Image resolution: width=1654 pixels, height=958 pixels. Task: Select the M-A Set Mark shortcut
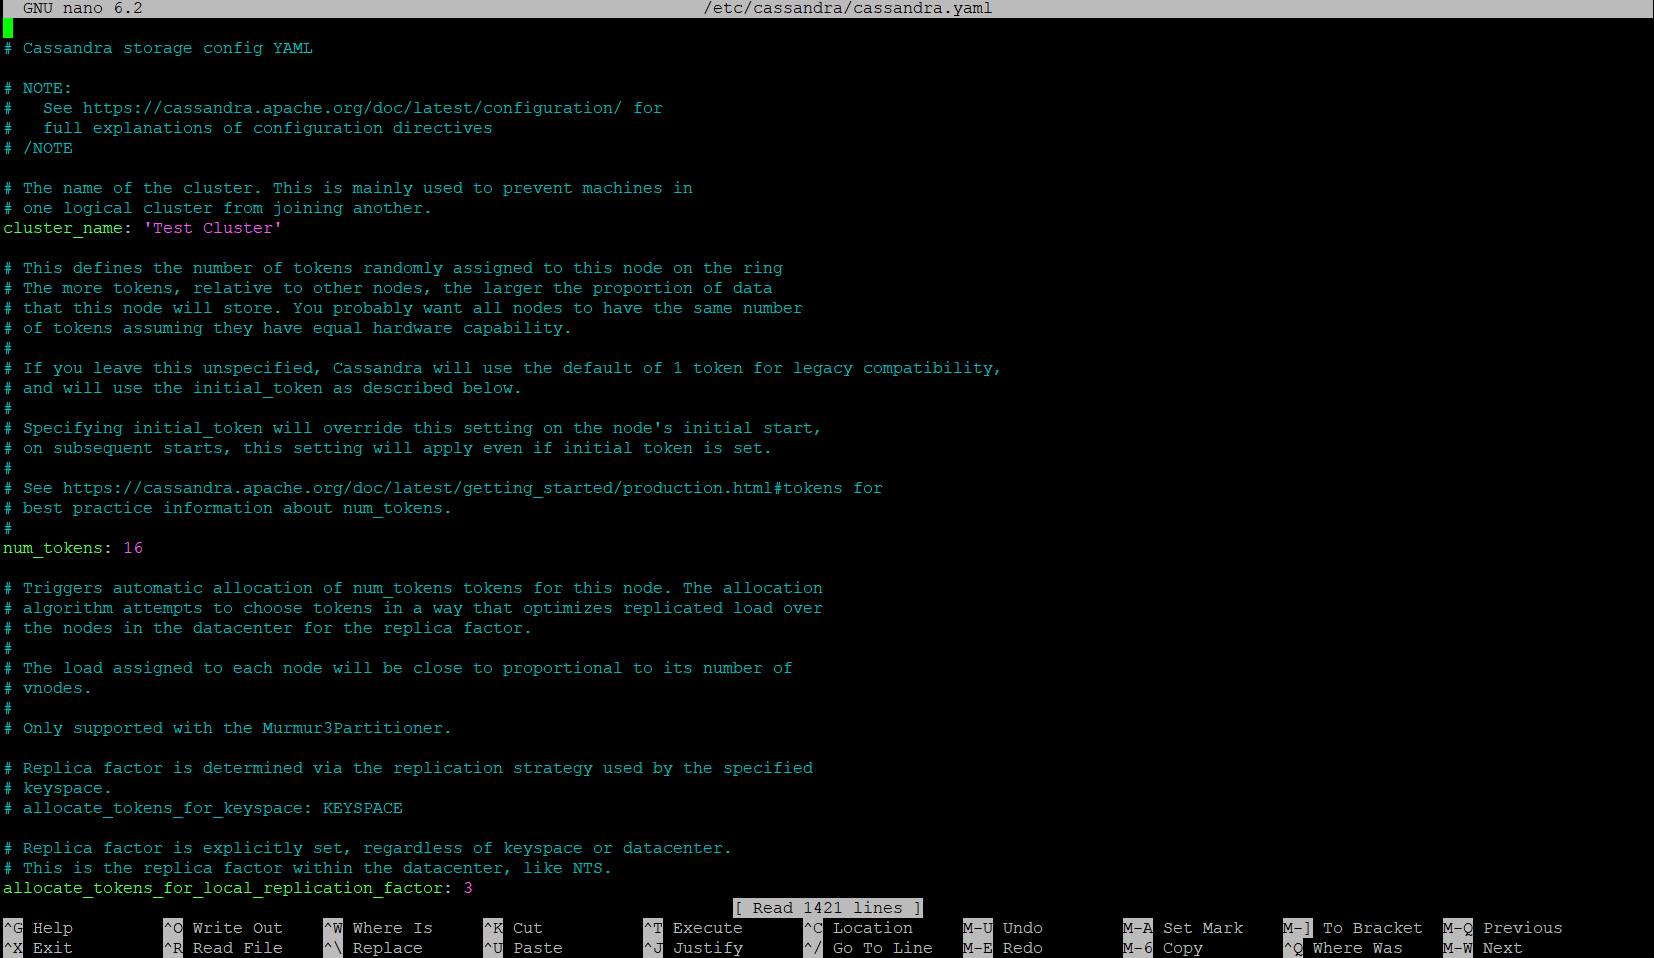1183,928
